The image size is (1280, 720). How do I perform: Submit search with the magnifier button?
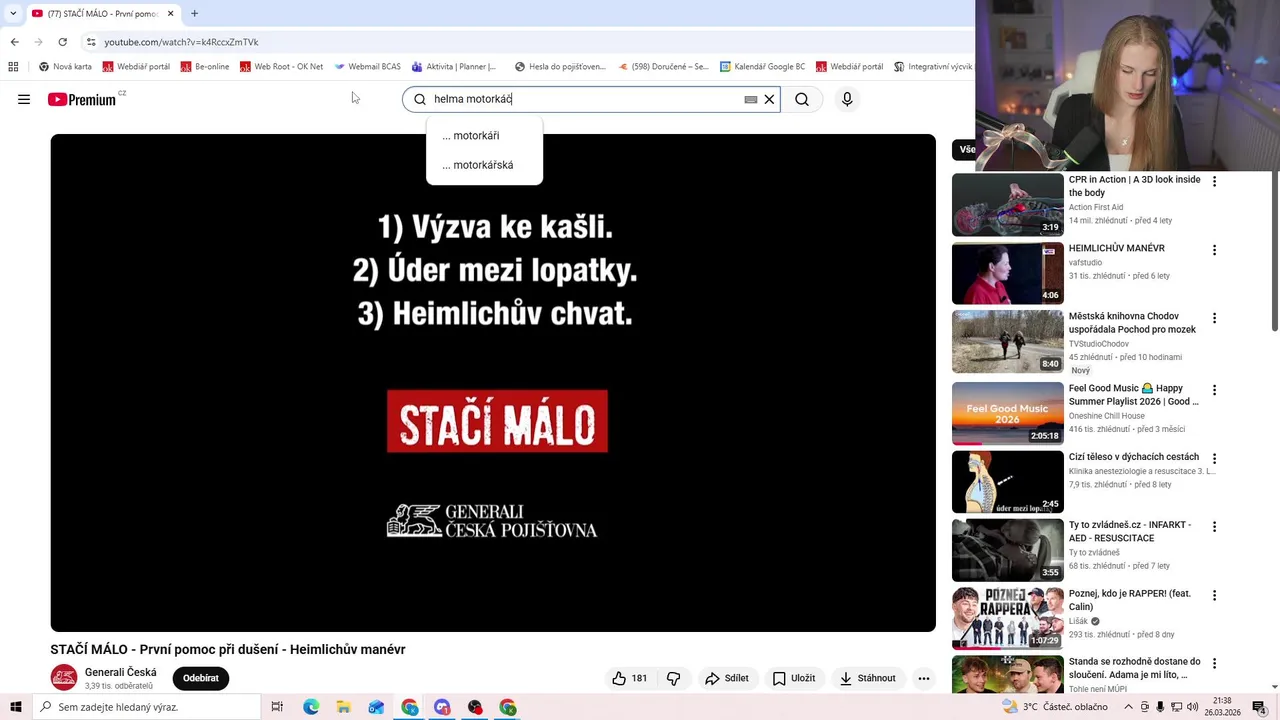802,99
